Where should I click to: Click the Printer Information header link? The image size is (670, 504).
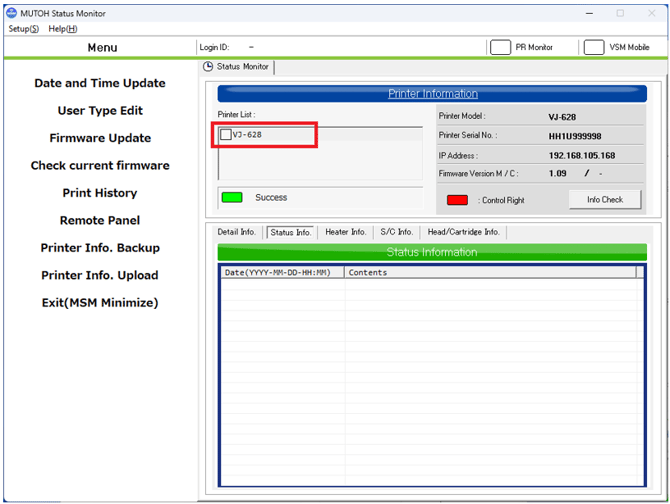[432, 94]
